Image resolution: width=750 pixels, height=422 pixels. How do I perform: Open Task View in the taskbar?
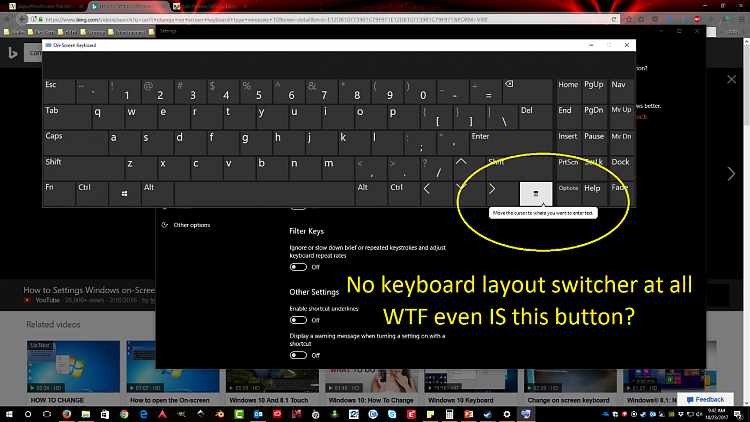pyautogui.click(x=47, y=414)
